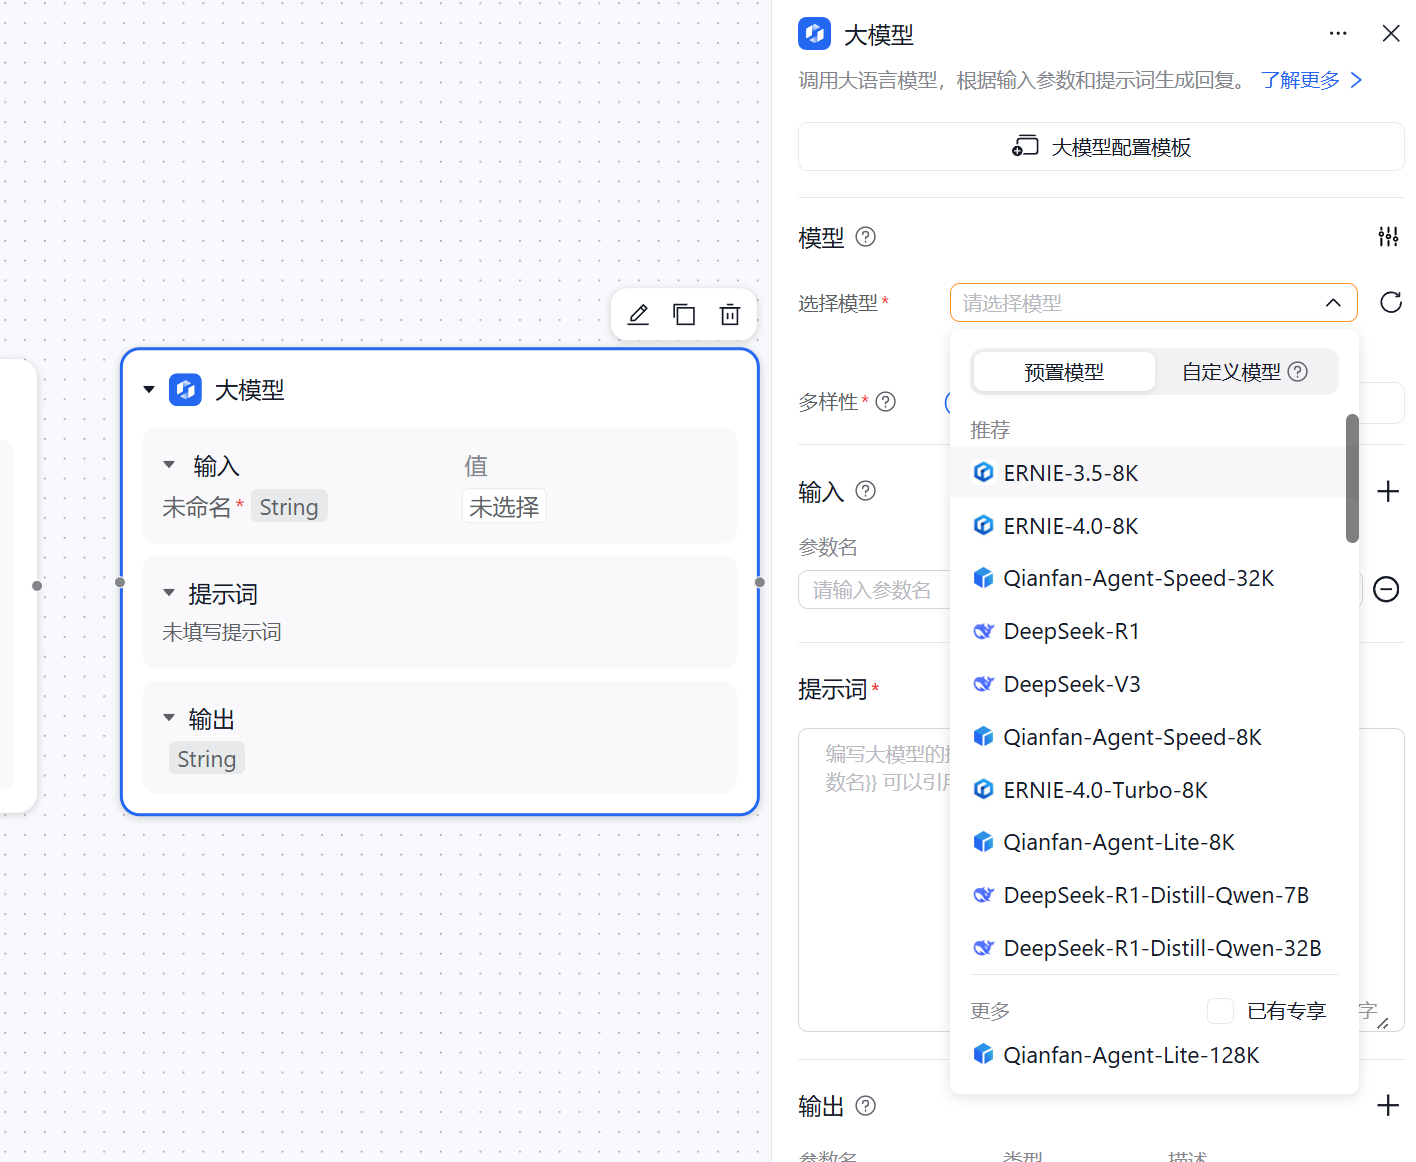Click the template icon in 大模型配置模板 button
Image resolution: width=1416 pixels, height=1162 pixels.
pyautogui.click(x=1025, y=147)
